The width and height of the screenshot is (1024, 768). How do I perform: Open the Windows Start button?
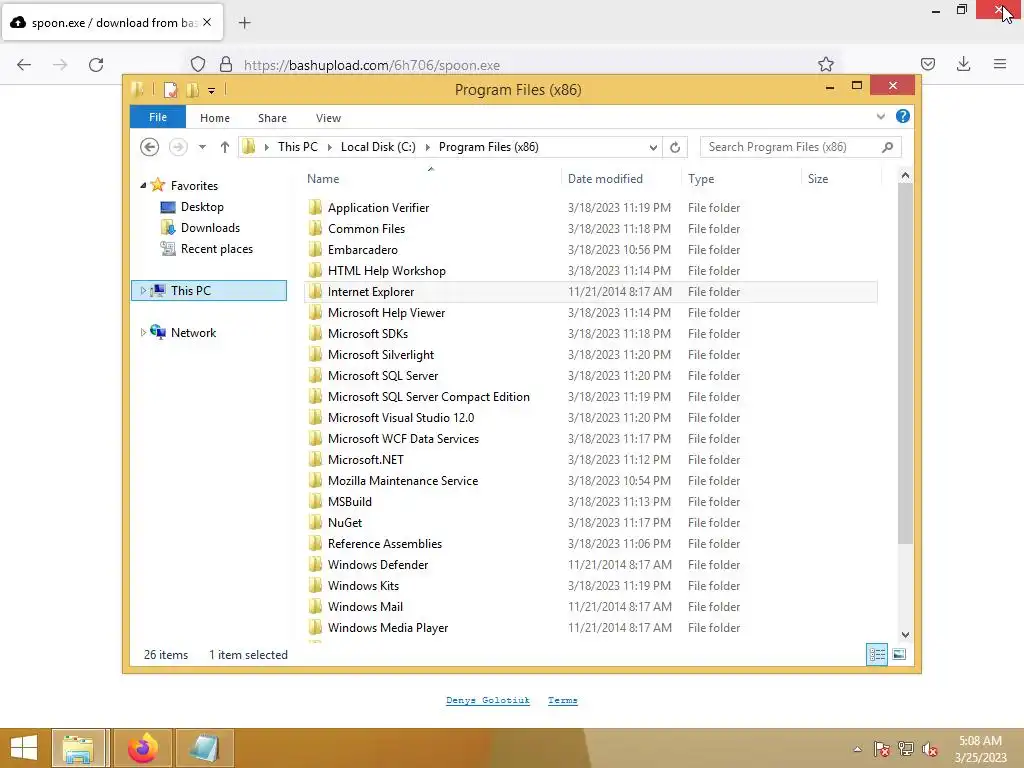click(24, 748)
